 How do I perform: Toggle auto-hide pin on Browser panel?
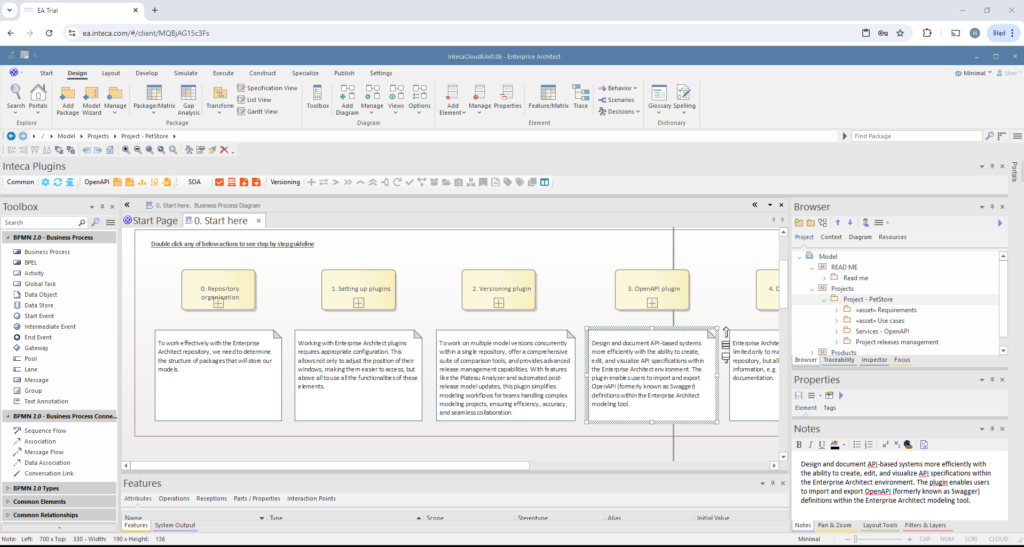click(x=991, y=206)
